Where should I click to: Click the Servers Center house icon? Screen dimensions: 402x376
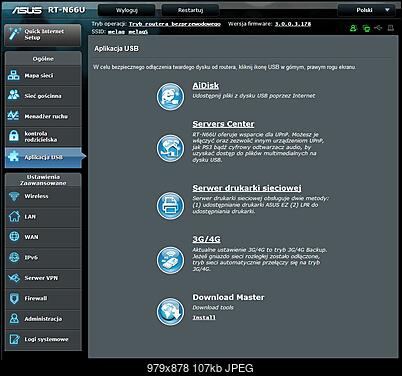point(170,148)
